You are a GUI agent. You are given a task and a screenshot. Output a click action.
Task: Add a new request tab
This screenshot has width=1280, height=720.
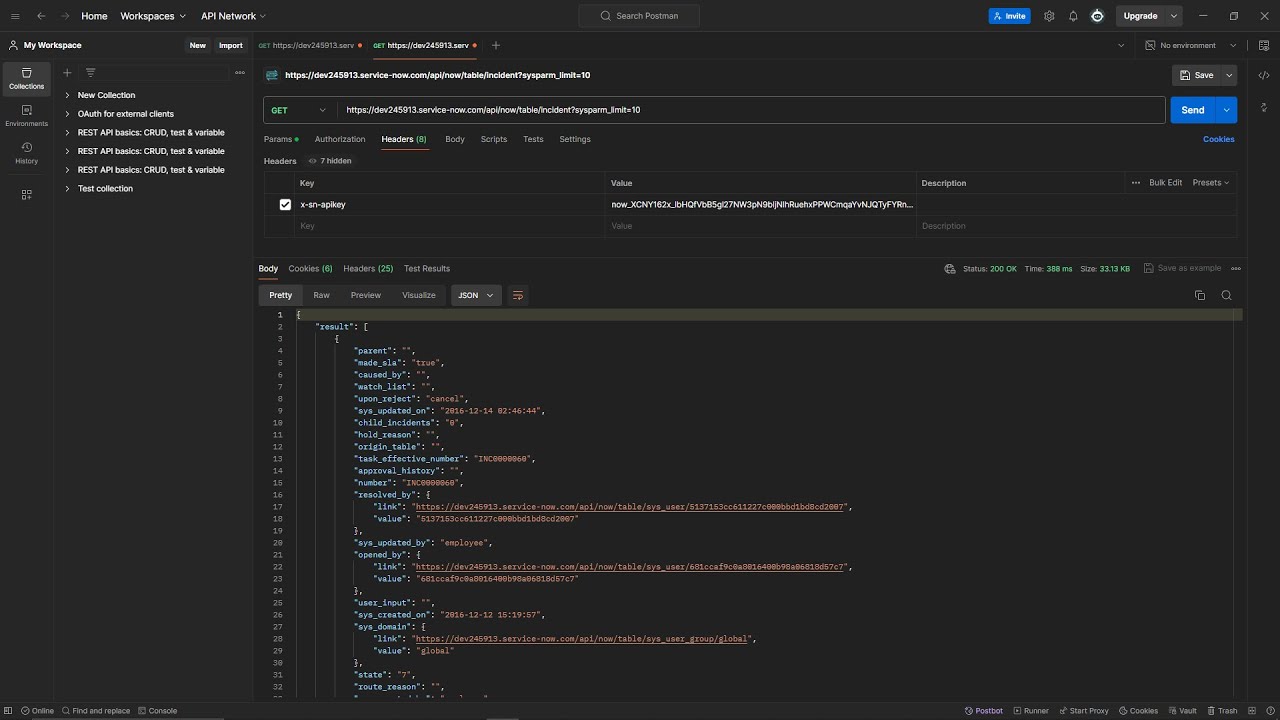[x=495, y=45]
